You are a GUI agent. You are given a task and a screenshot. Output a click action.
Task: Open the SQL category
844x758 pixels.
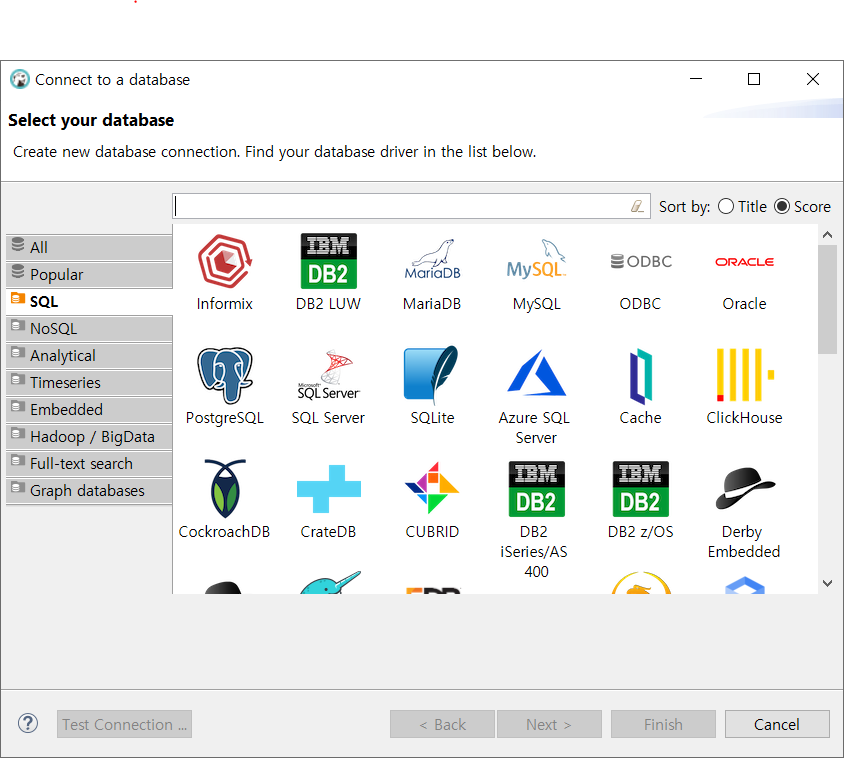89,301
